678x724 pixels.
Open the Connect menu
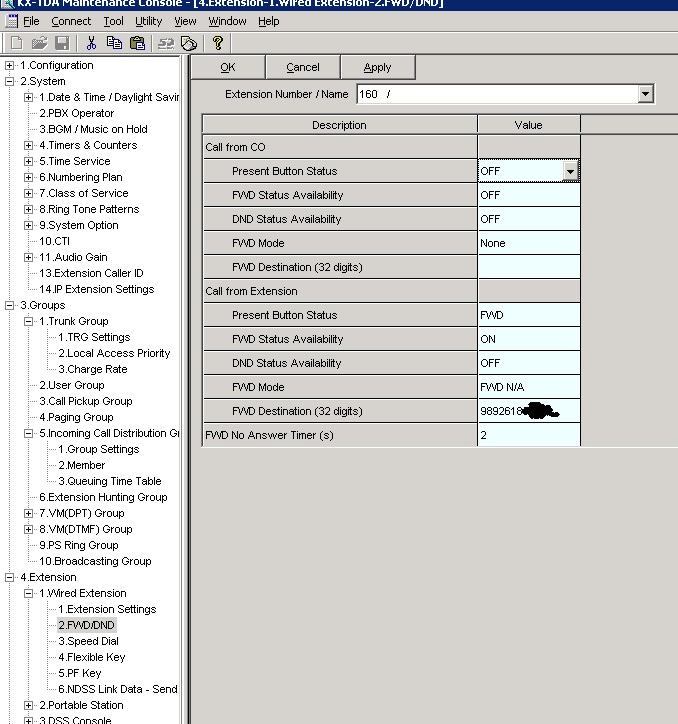(71, 21)
